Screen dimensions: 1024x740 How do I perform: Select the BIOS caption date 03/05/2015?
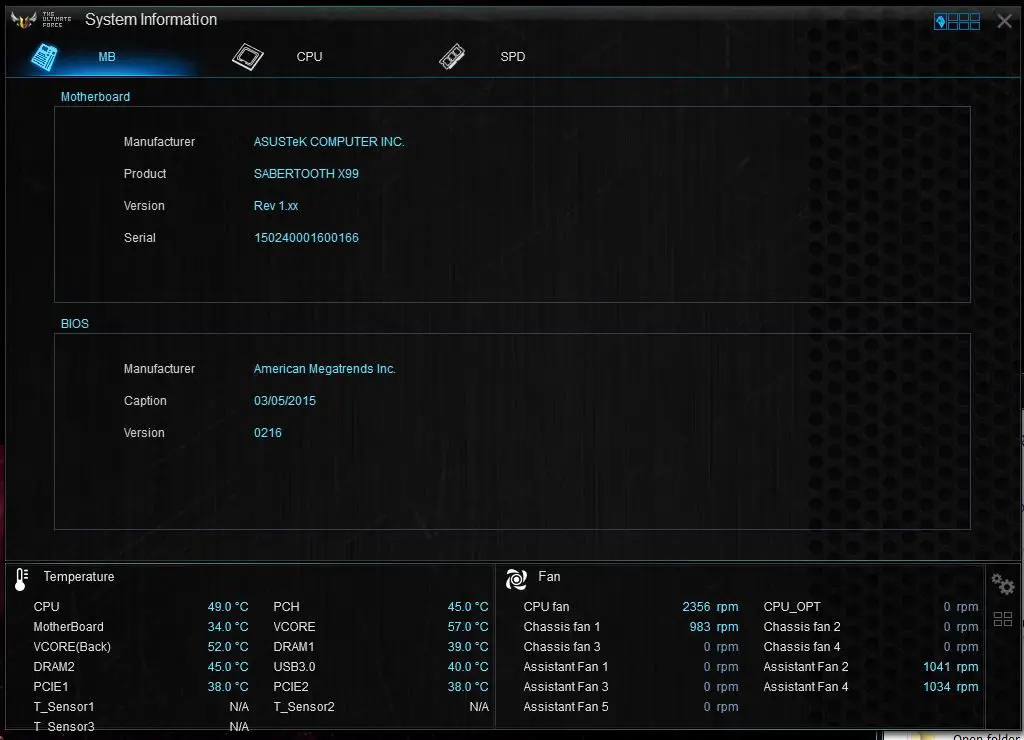[x=285, y=401]
